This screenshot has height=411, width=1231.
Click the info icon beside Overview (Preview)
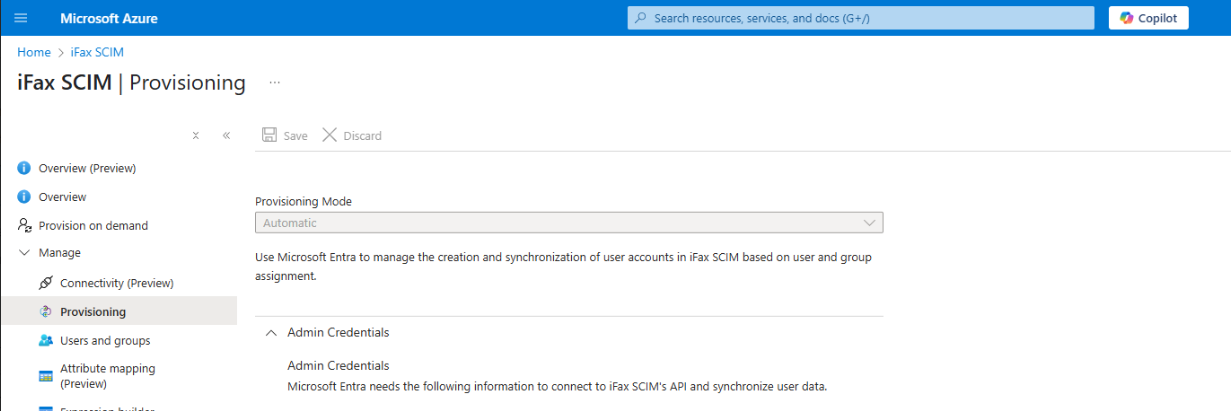pyautogui.click(x=24, y=168)
